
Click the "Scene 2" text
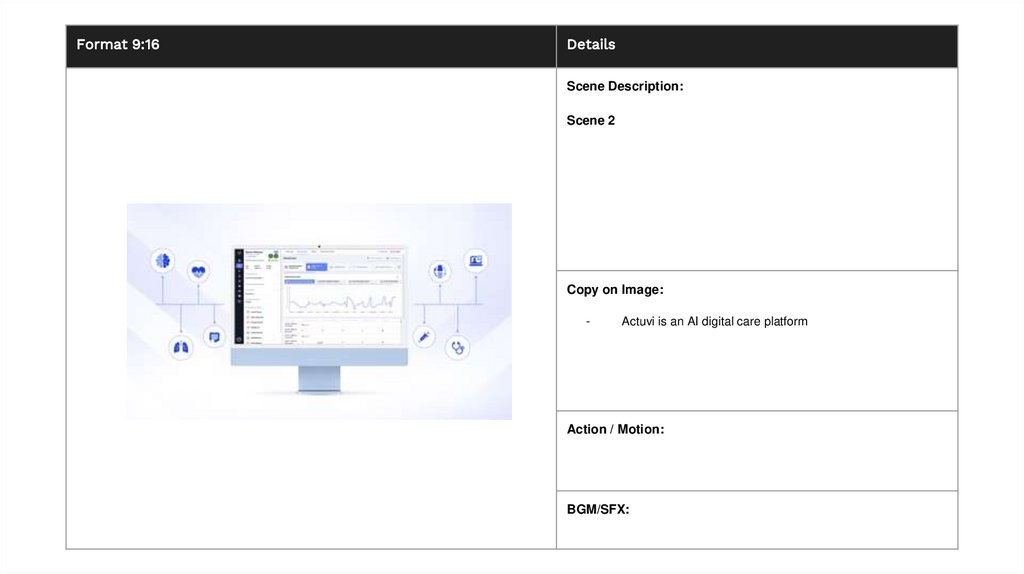click(x=590, y=120)
